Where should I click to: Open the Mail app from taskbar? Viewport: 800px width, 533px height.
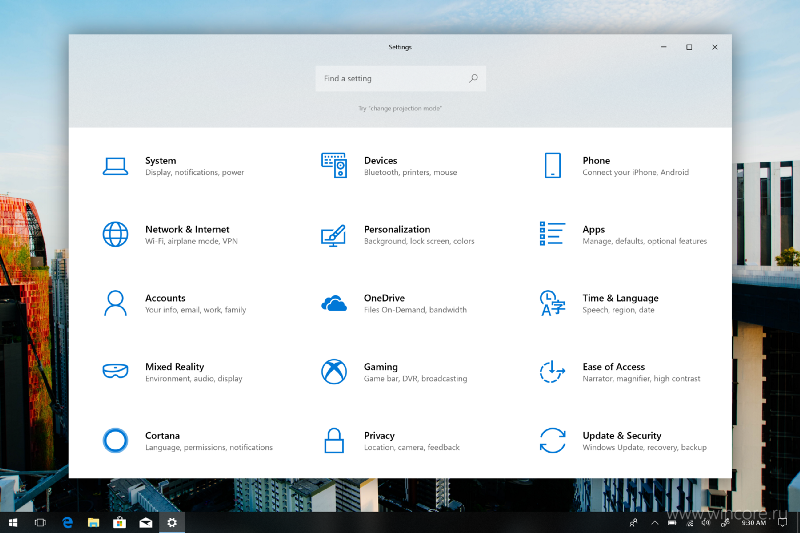146,523
